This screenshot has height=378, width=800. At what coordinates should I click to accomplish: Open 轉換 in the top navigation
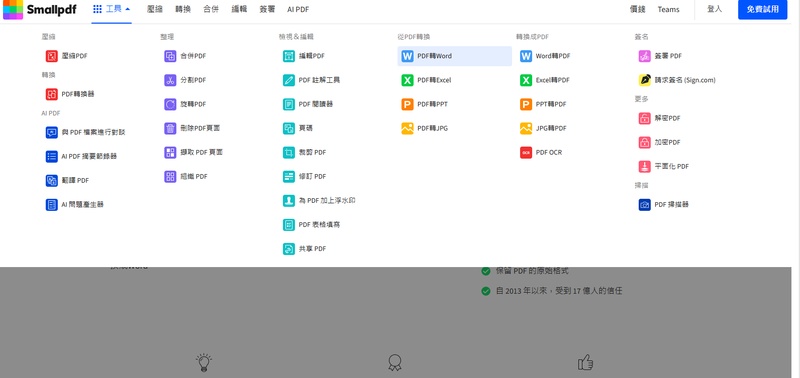(183, 9)
